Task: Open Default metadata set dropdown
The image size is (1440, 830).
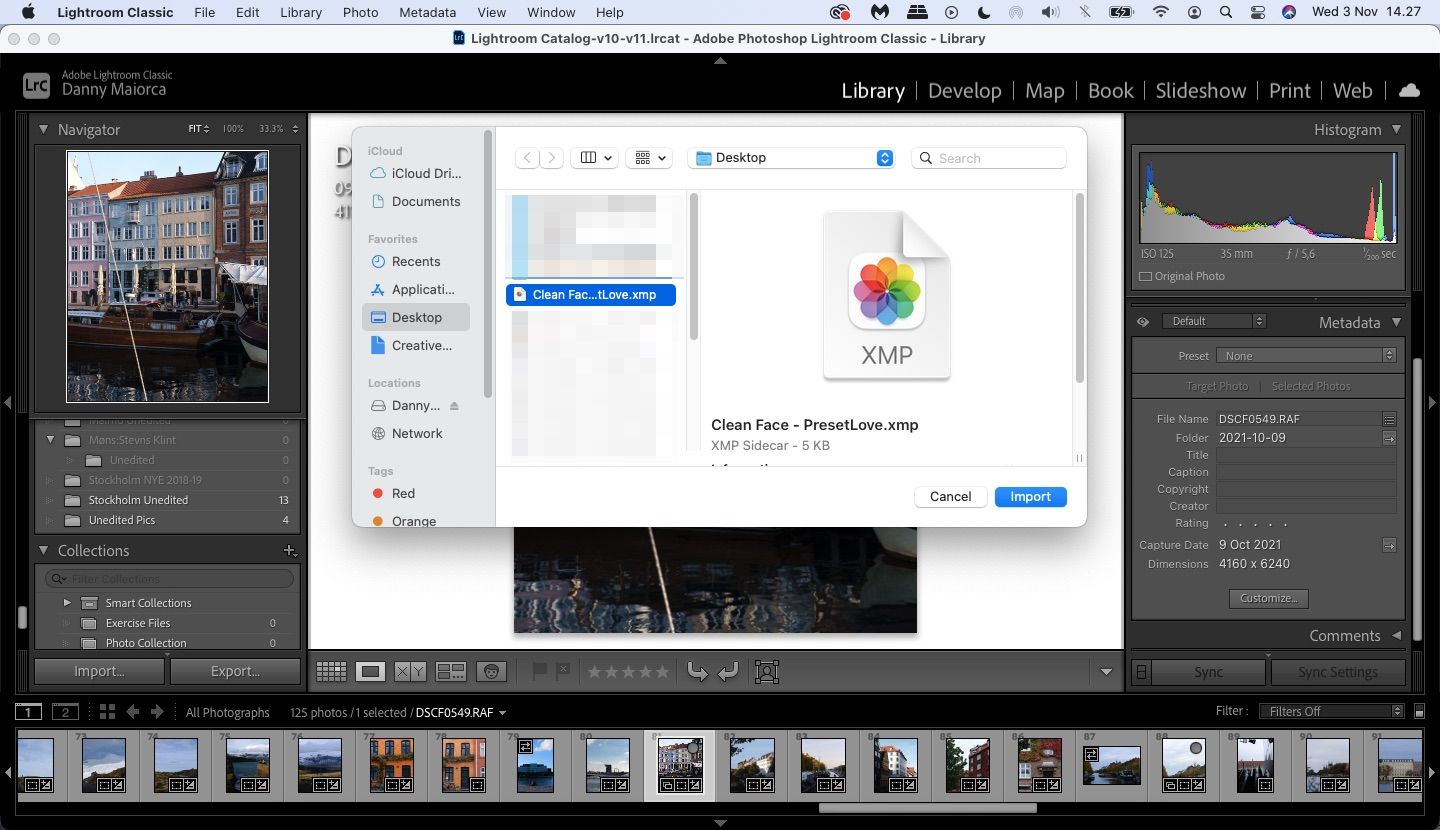Action: point(1214,322)
